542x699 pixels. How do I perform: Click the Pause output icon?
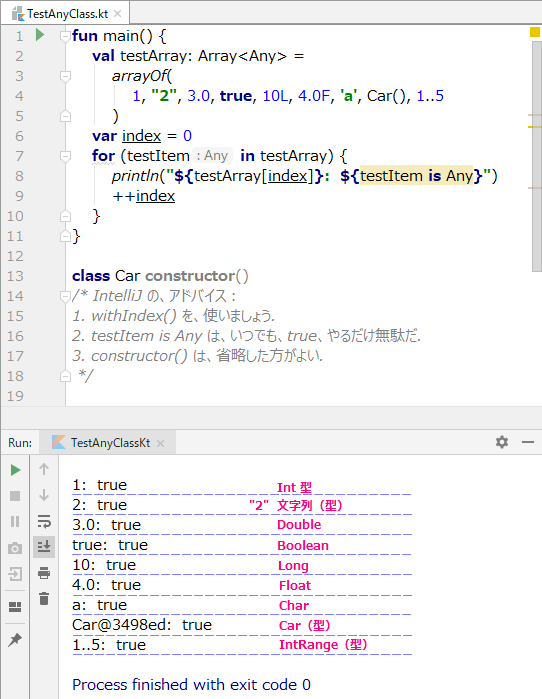pyautogui.click(x=15, y=522)
